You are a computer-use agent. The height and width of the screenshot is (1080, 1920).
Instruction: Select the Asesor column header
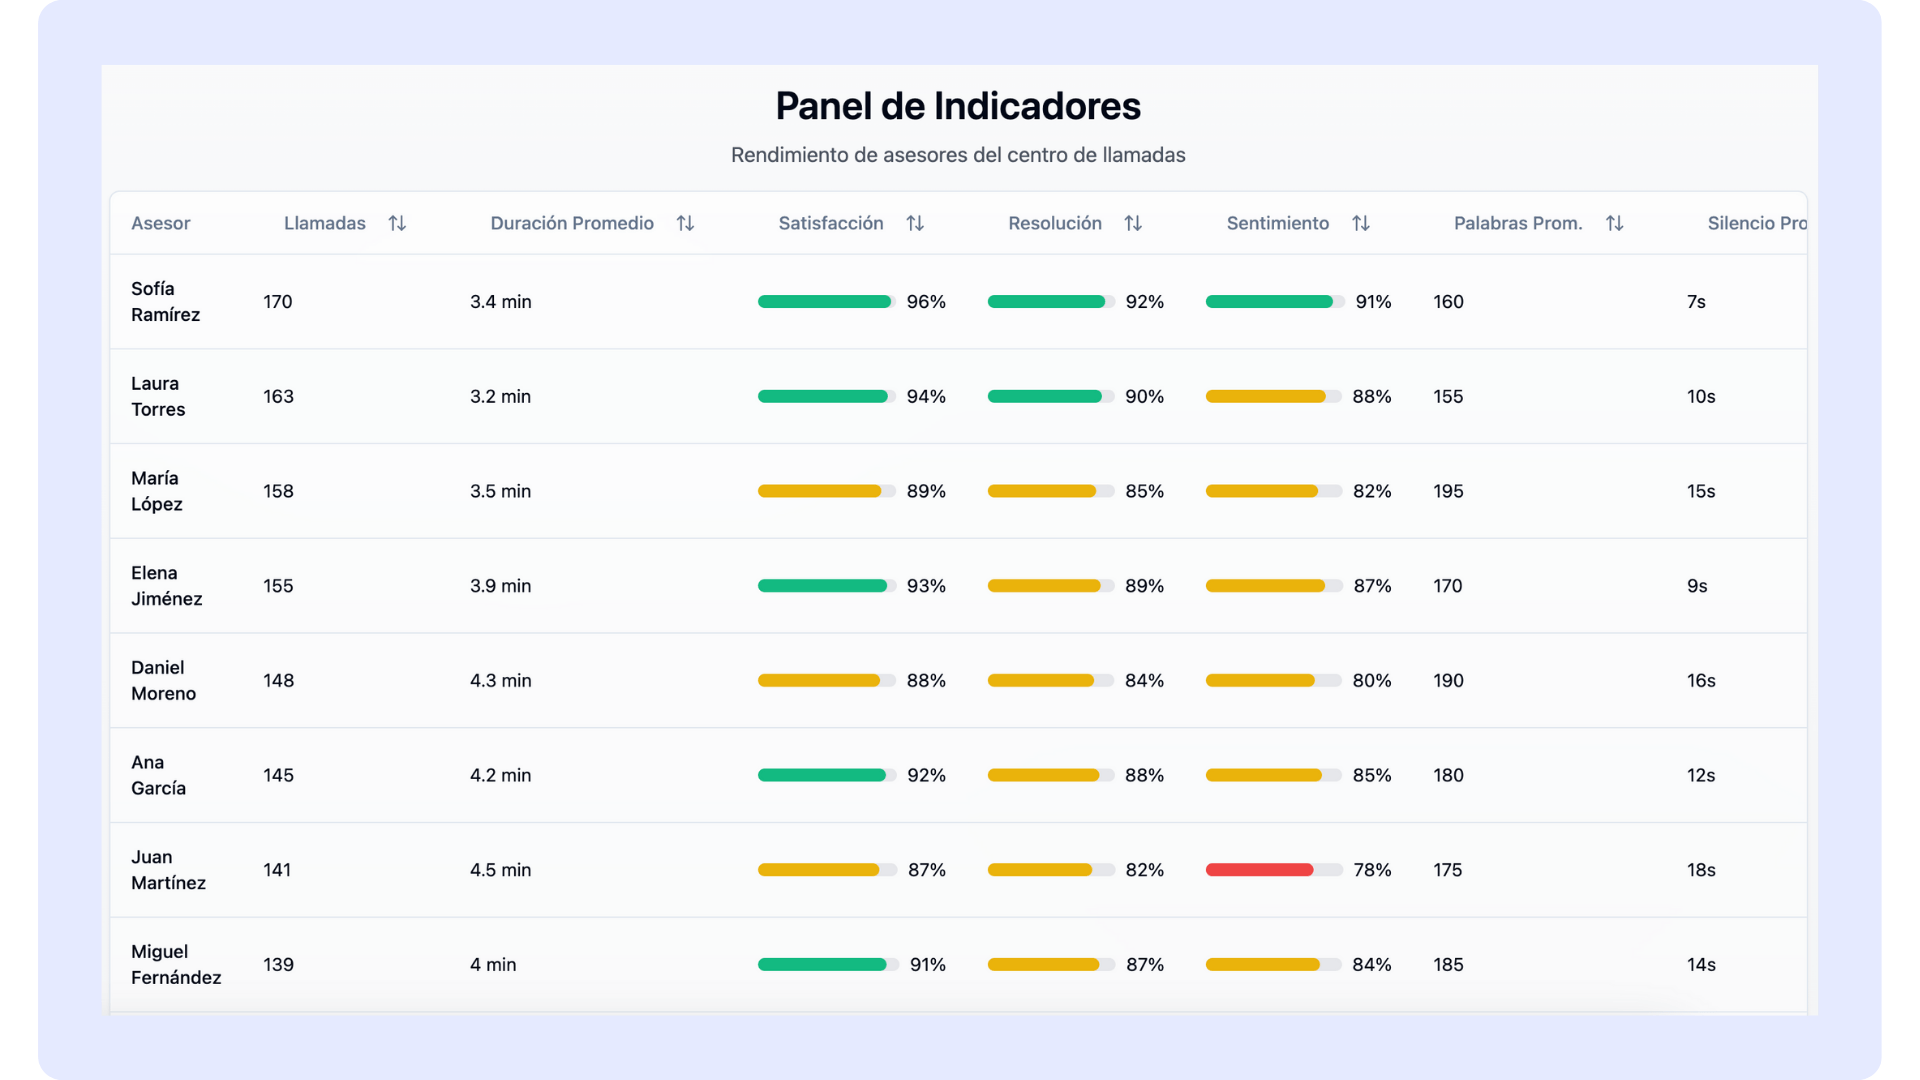tap(161, 223)
